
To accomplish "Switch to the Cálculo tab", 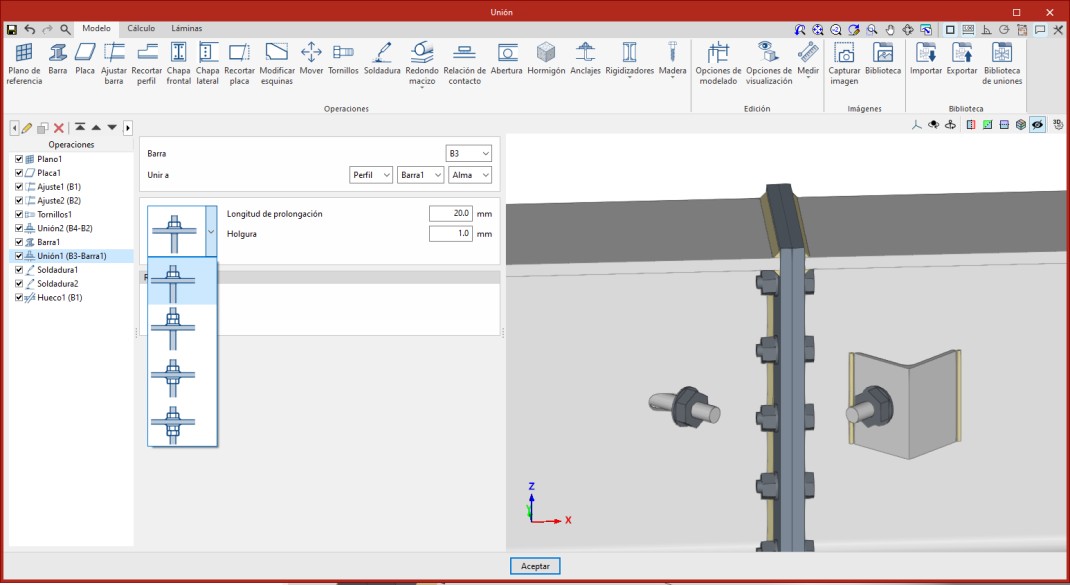I will [140, 29].
